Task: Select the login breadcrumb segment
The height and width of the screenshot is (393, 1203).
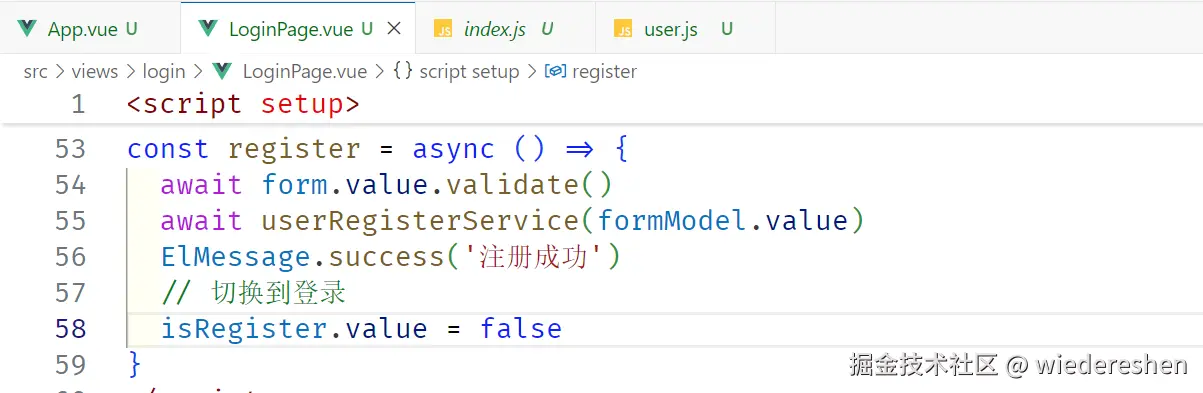Action: tap(164, 72)
